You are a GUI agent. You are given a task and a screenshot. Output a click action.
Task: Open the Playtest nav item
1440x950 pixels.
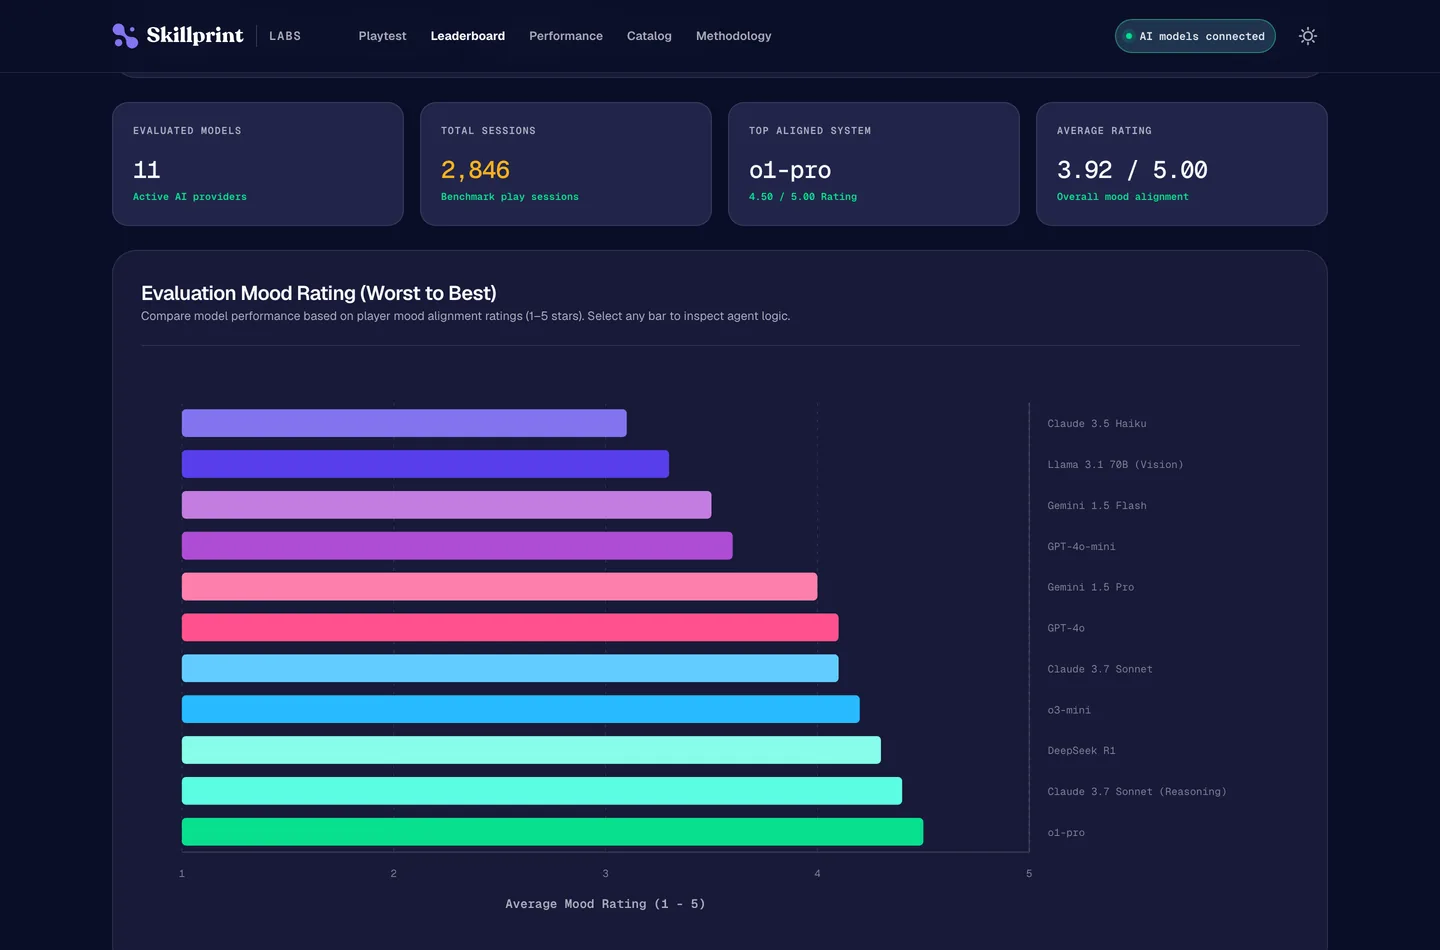tap(382, 36)
